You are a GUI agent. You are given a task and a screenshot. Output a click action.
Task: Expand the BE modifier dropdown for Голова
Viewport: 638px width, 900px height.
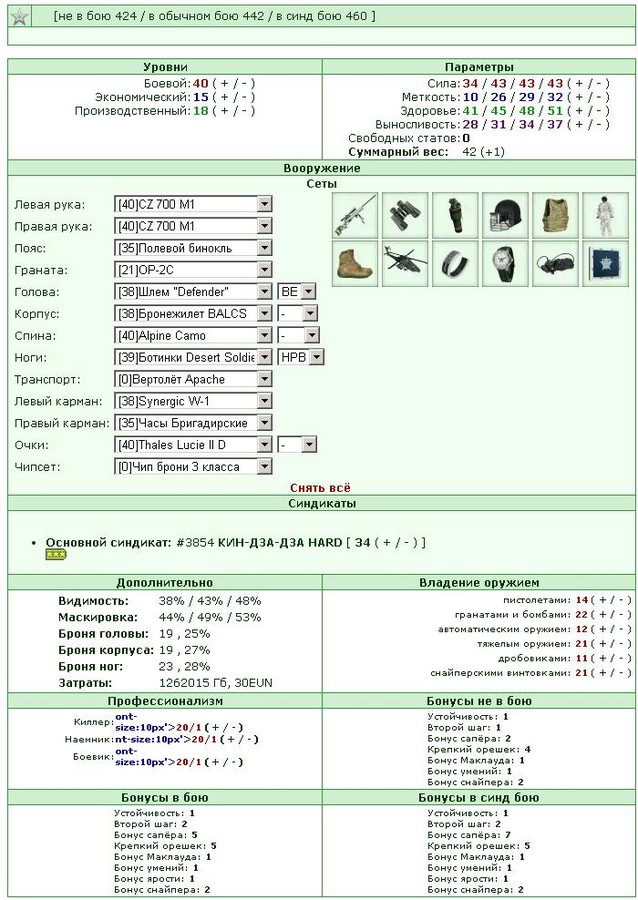[x=297, y=292]
